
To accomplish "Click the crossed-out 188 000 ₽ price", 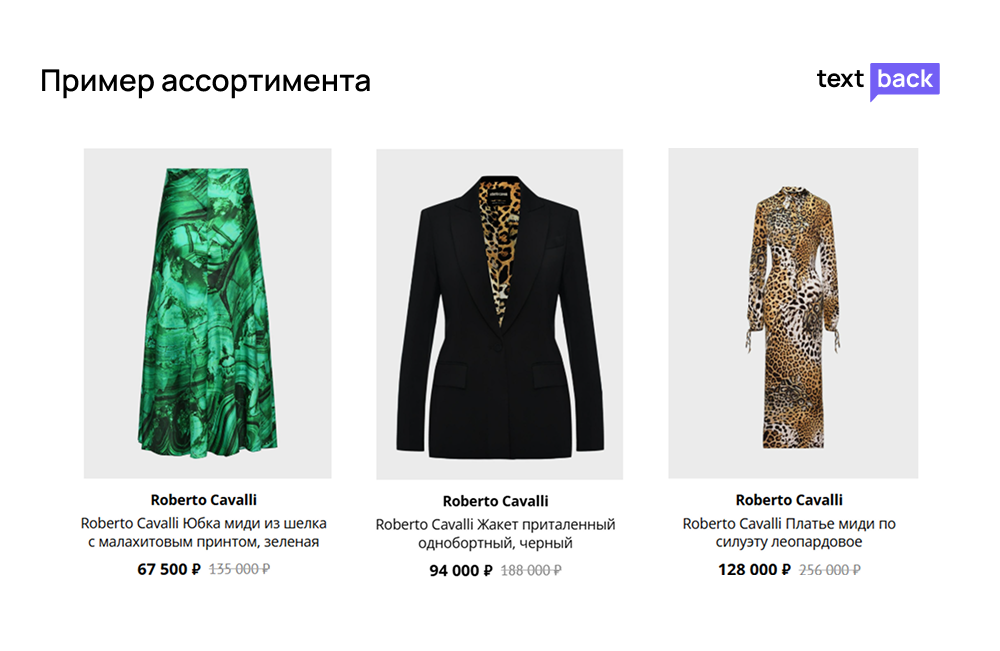I will pyautogui.click(x=531, y=570).
